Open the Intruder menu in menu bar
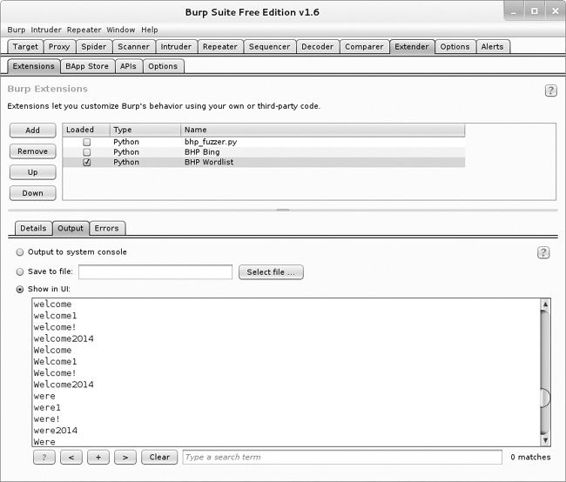The width and height of the screenshot is (566, 482). (x=46, y=30)
